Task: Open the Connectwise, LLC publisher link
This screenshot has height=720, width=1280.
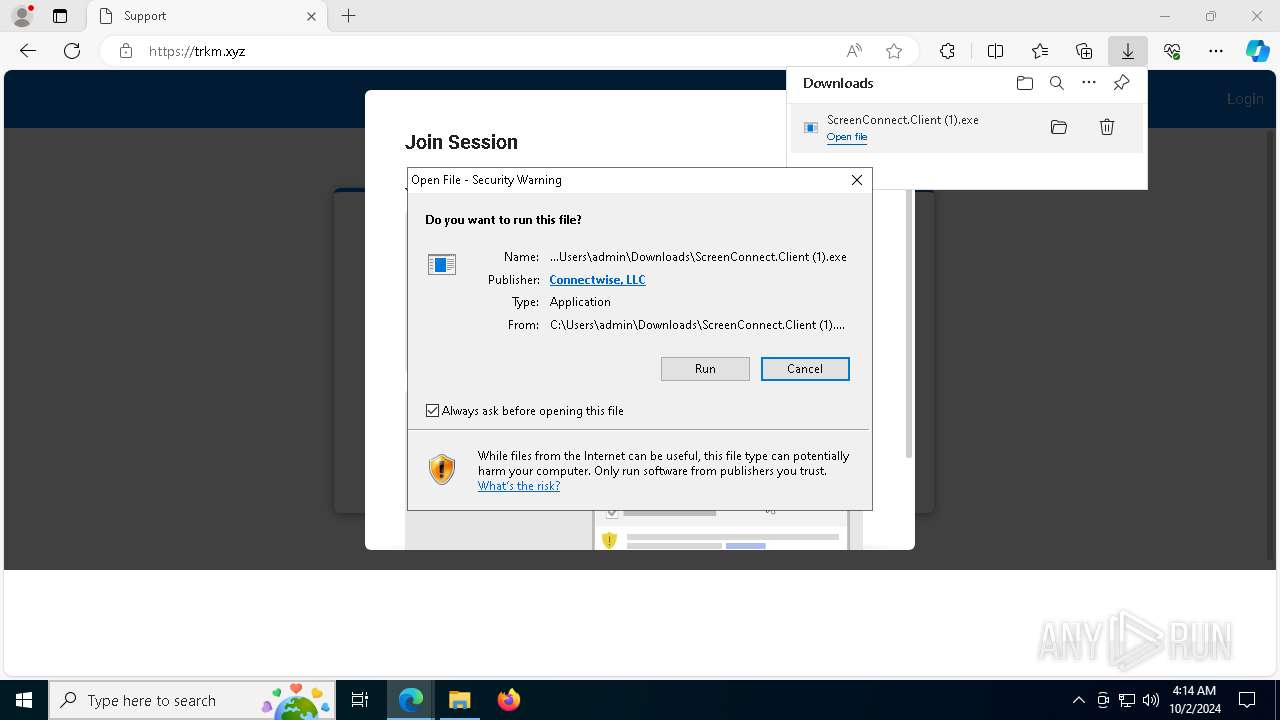Action: click(597, 280)
